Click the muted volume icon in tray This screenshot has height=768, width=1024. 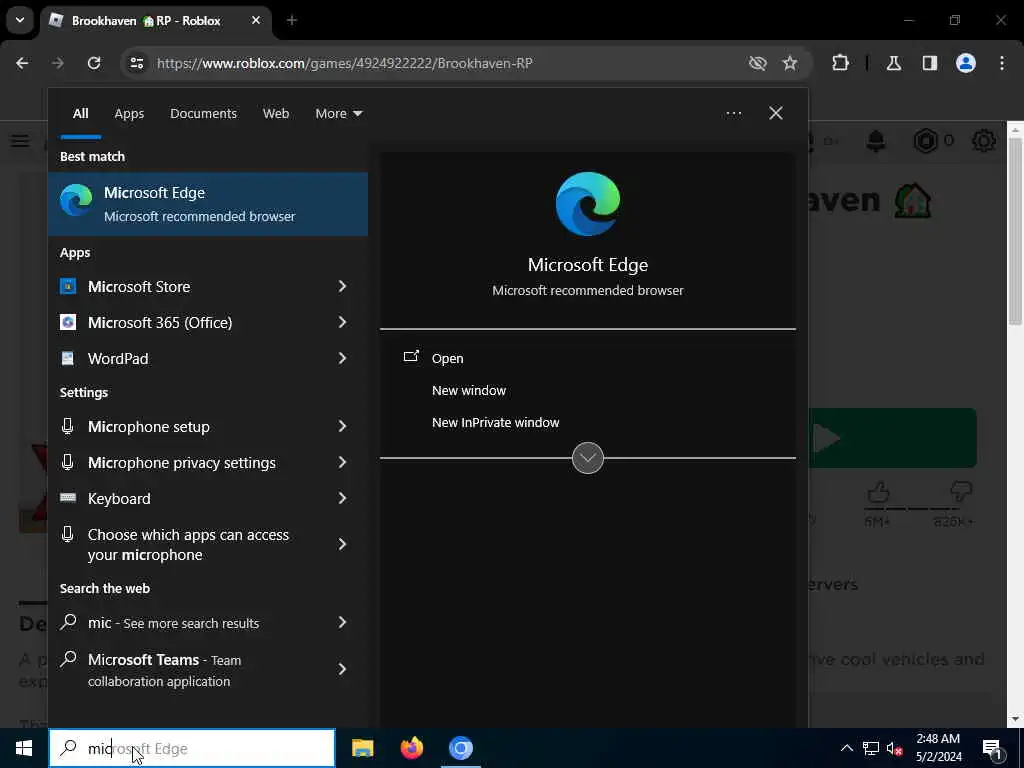895,748
